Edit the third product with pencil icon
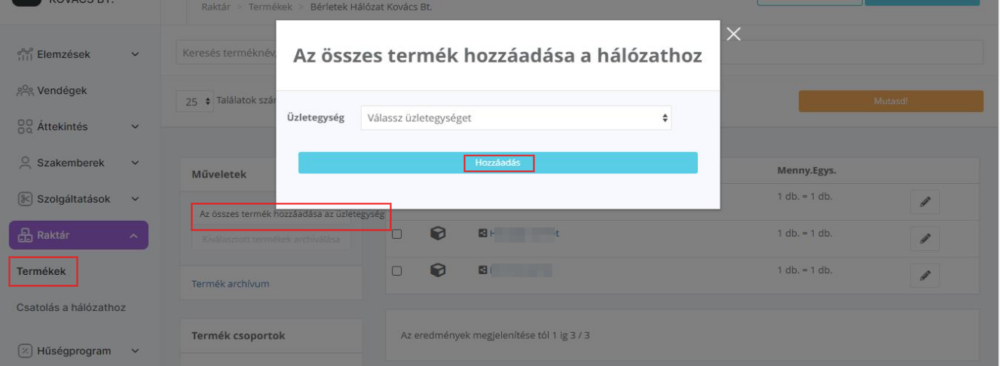The height and width of the screenshot is (366, 1000). click(x=925, y=275)
